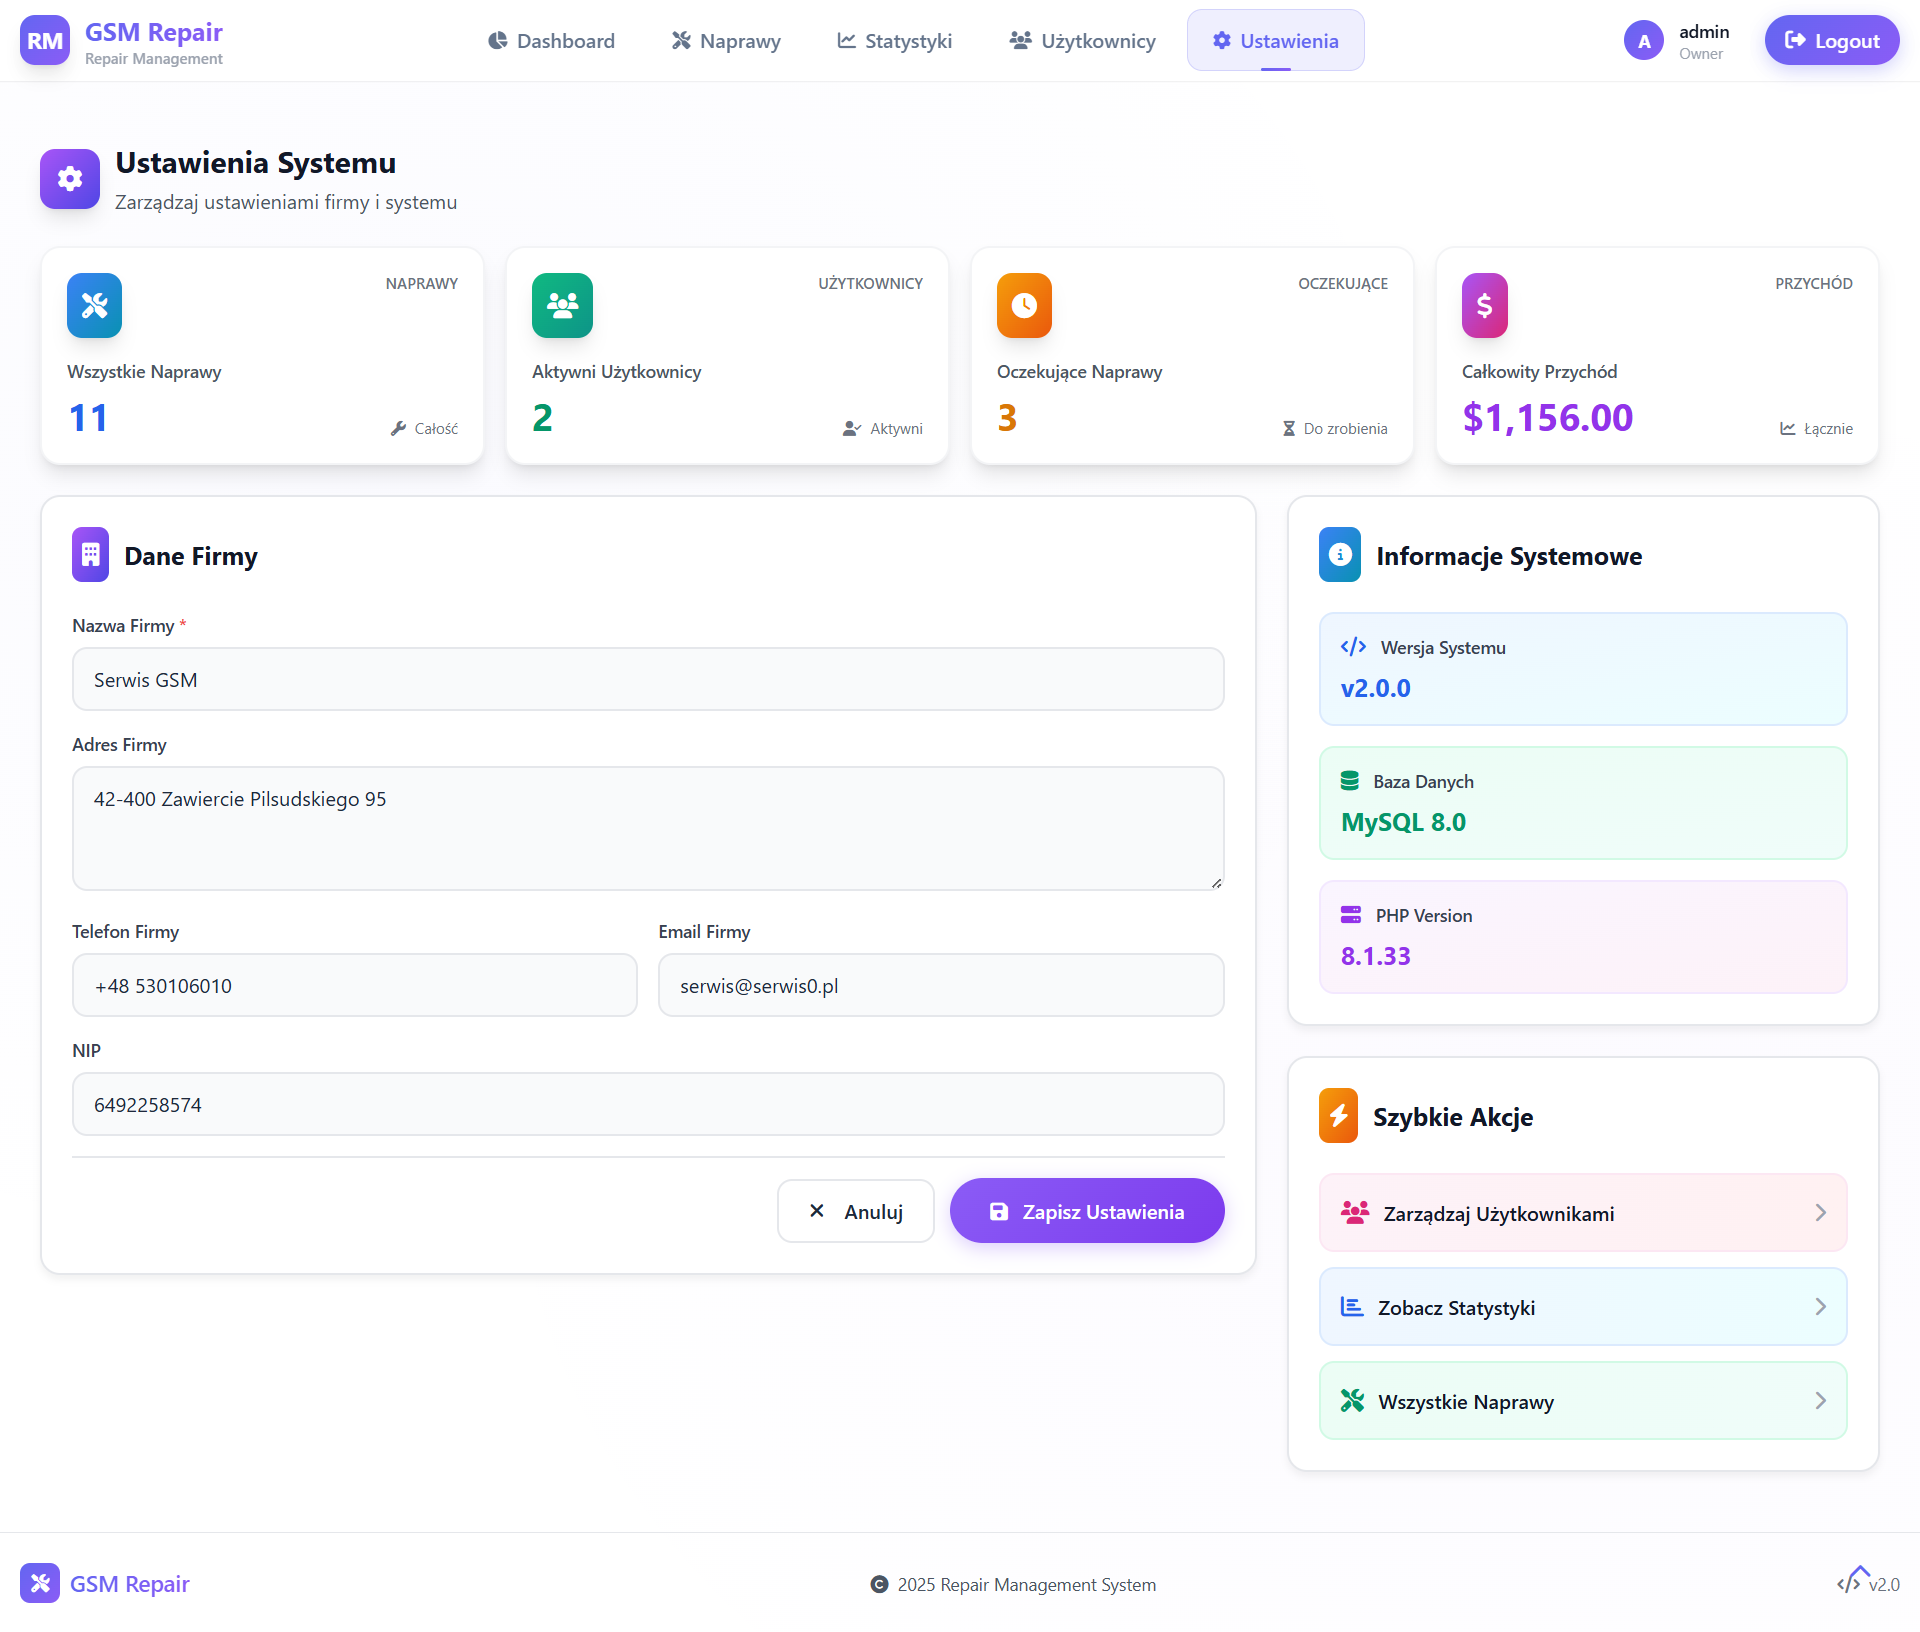The width and height of the screenshot is (1920, 1632).
Task: Open the Dashboard navigation tab
Action: click(x=551, y=41)
